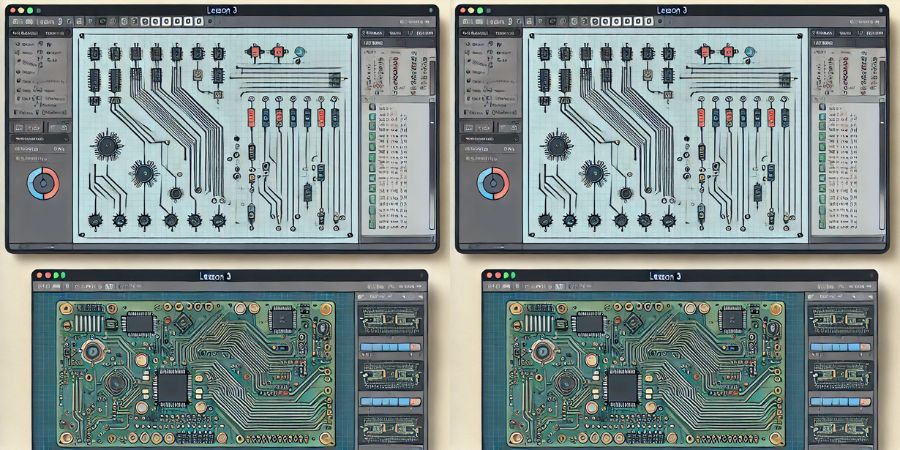The height and width of the screenshot is (450, 900).
Task: Click left of two left-panel buttons, top-right window
Action: pos(476,127)
